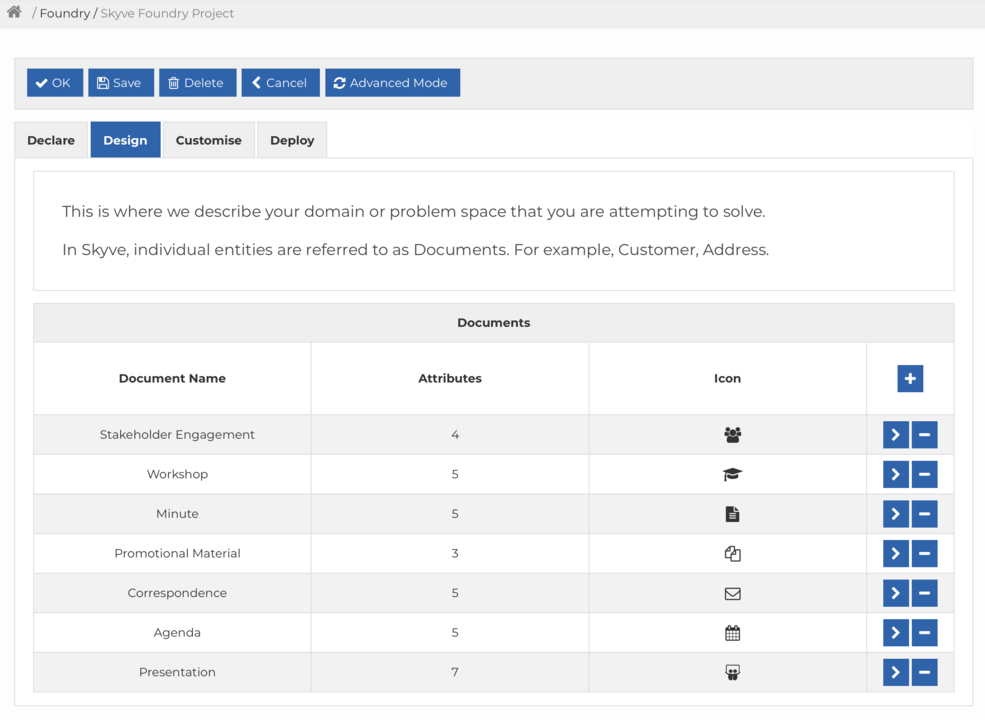Click the Icon column header
Viewport: 985px width, 720px height.
[727, 378]
